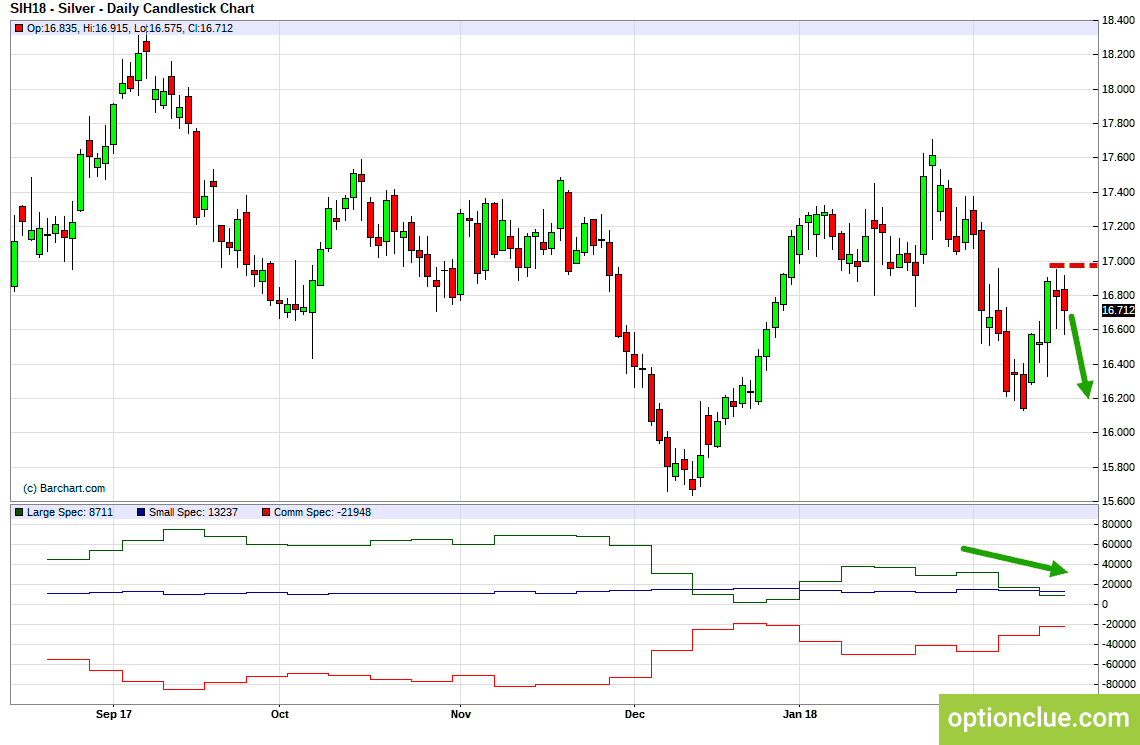The height and width of the screenshot is (745, 1140).
Task: Click the 18.000 price axis label
Action: [x=1119, y=89]
